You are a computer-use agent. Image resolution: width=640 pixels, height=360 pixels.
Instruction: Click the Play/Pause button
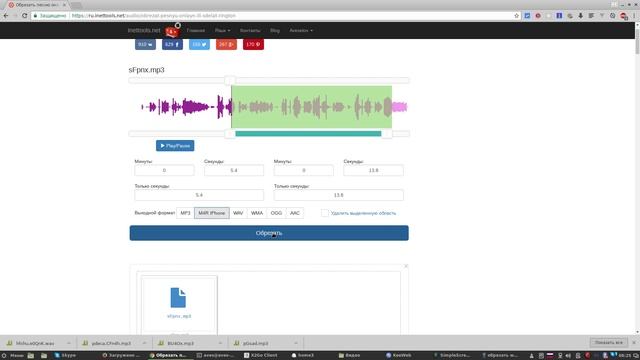coord(175,146)
